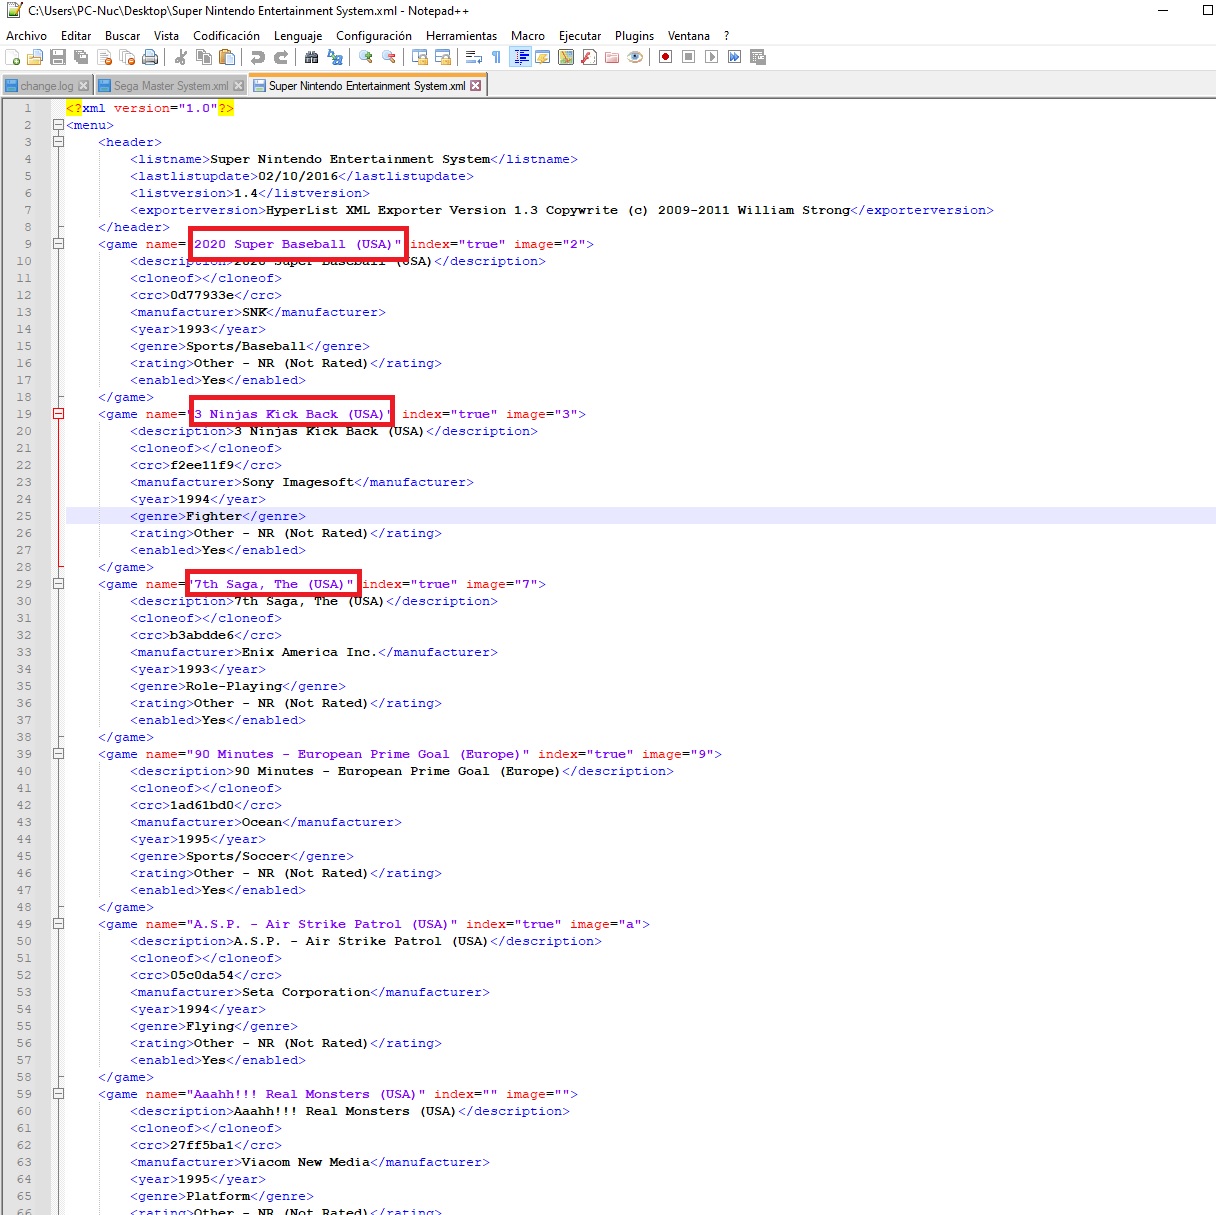Run macro multiple times icon

(x=734, y=57)
